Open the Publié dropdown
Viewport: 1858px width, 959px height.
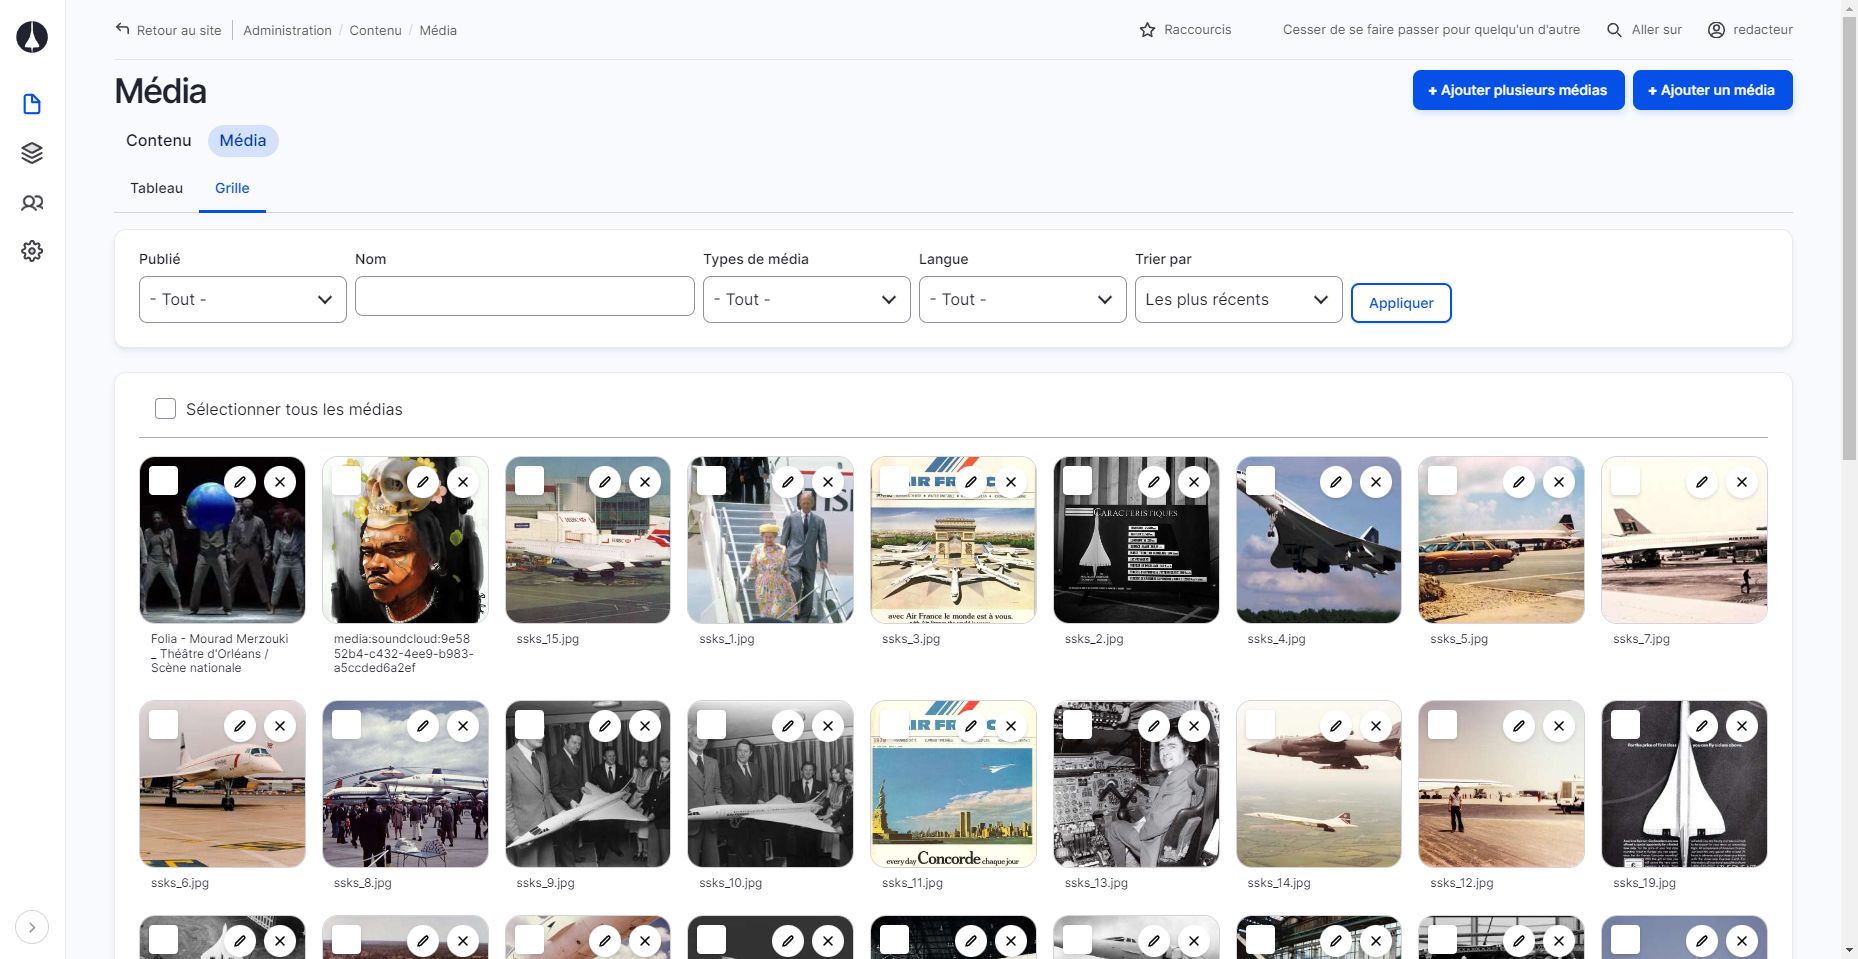pos(243,300)
